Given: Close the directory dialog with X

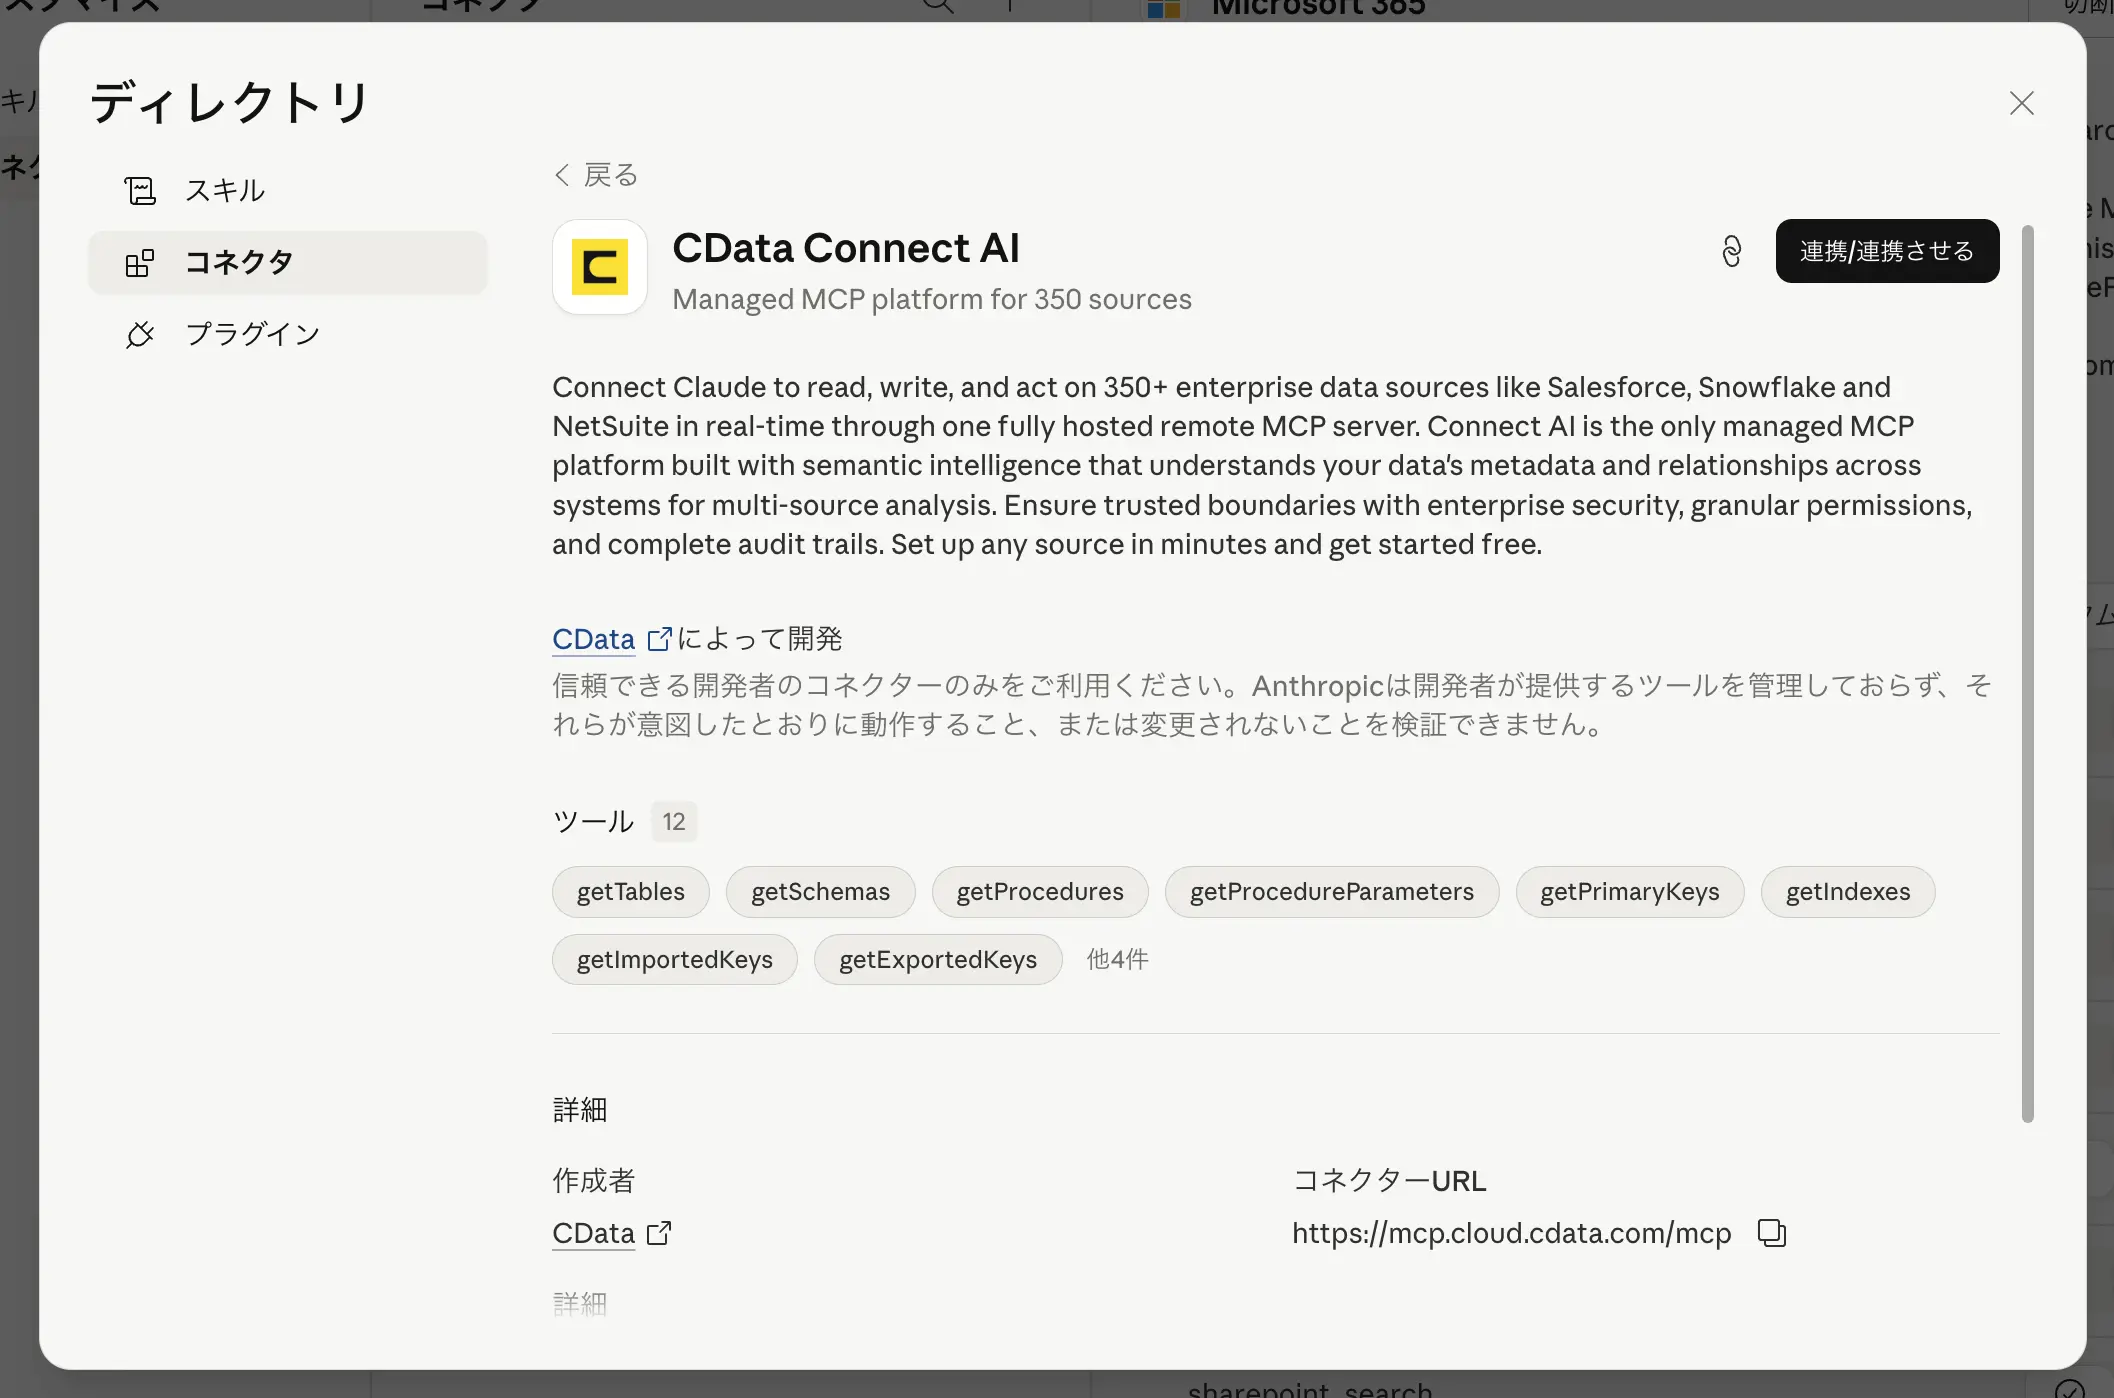Looking at the screenshot, I should pyautogui.click(x=2022, y=103).
